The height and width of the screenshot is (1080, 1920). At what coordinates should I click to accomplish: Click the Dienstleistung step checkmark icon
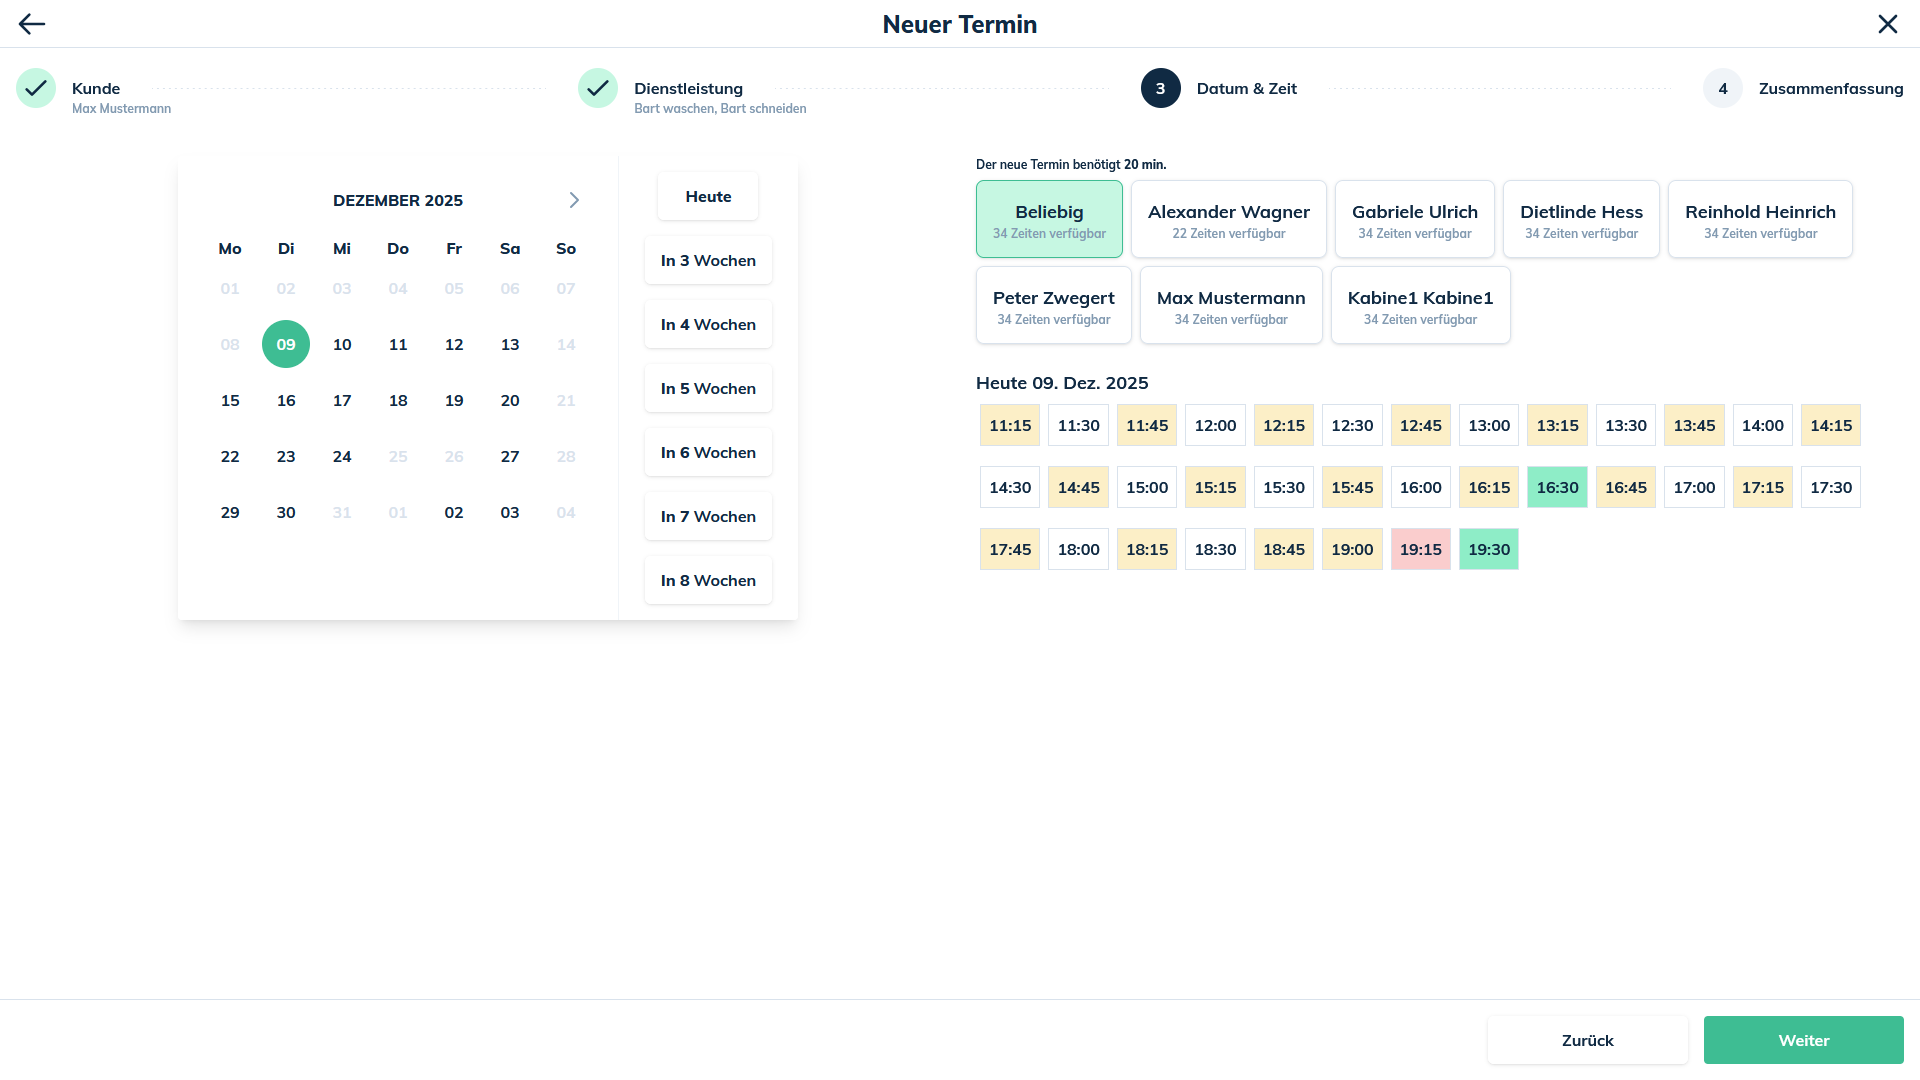pos(598,88)
